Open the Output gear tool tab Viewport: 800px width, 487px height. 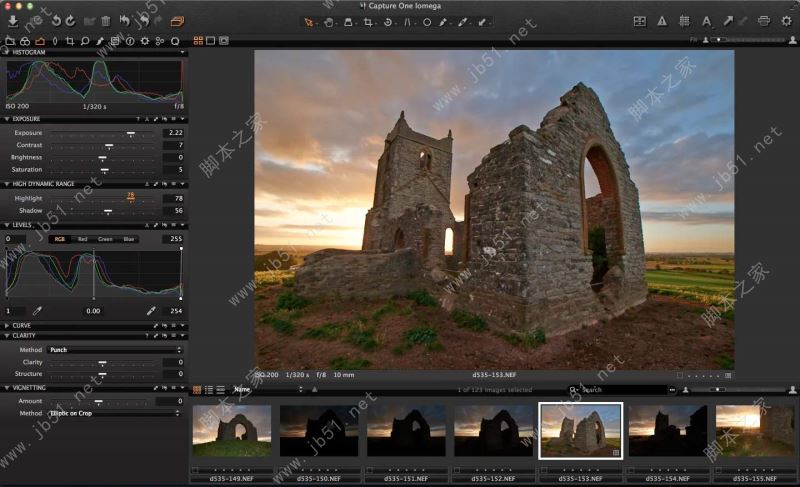(x=145, y=41)
